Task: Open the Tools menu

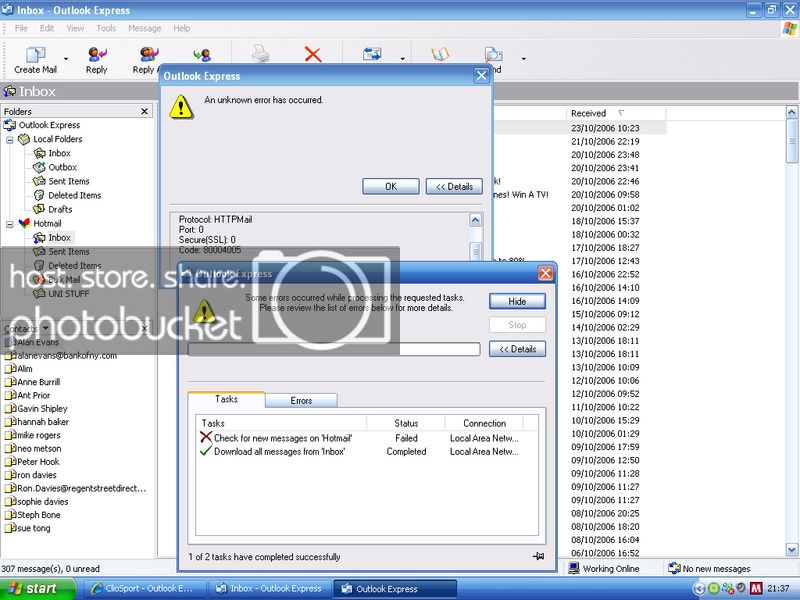Action: click(x=106, y=28)
